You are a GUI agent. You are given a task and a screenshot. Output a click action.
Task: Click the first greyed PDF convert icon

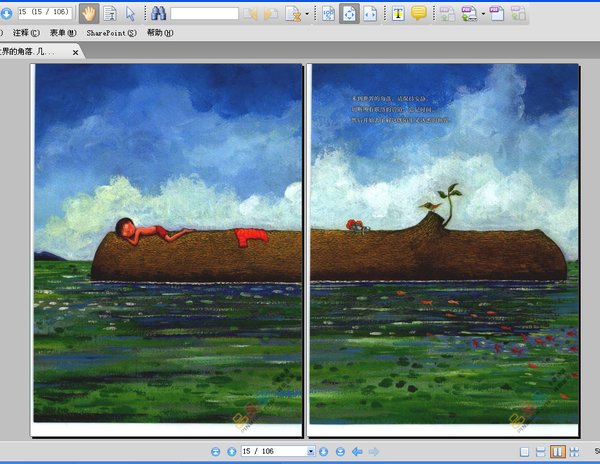click(x=447, y=14)
